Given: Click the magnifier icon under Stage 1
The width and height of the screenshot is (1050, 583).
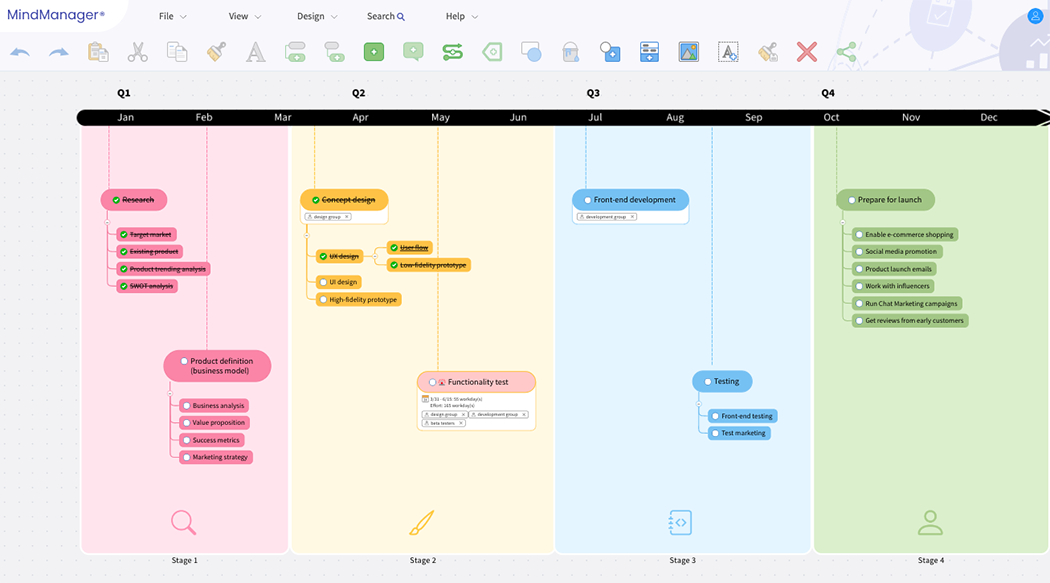Looking at the screenshot, I should point(183,522).
